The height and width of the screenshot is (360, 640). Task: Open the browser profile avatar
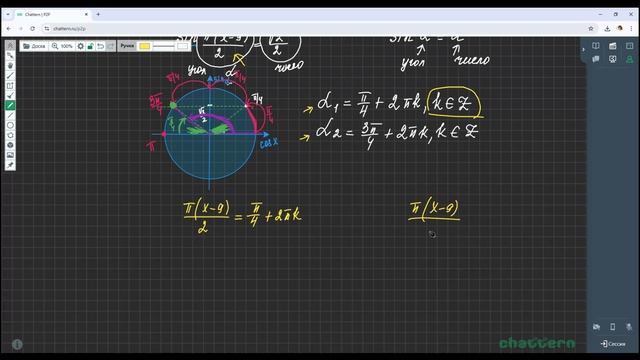(620, 29)
